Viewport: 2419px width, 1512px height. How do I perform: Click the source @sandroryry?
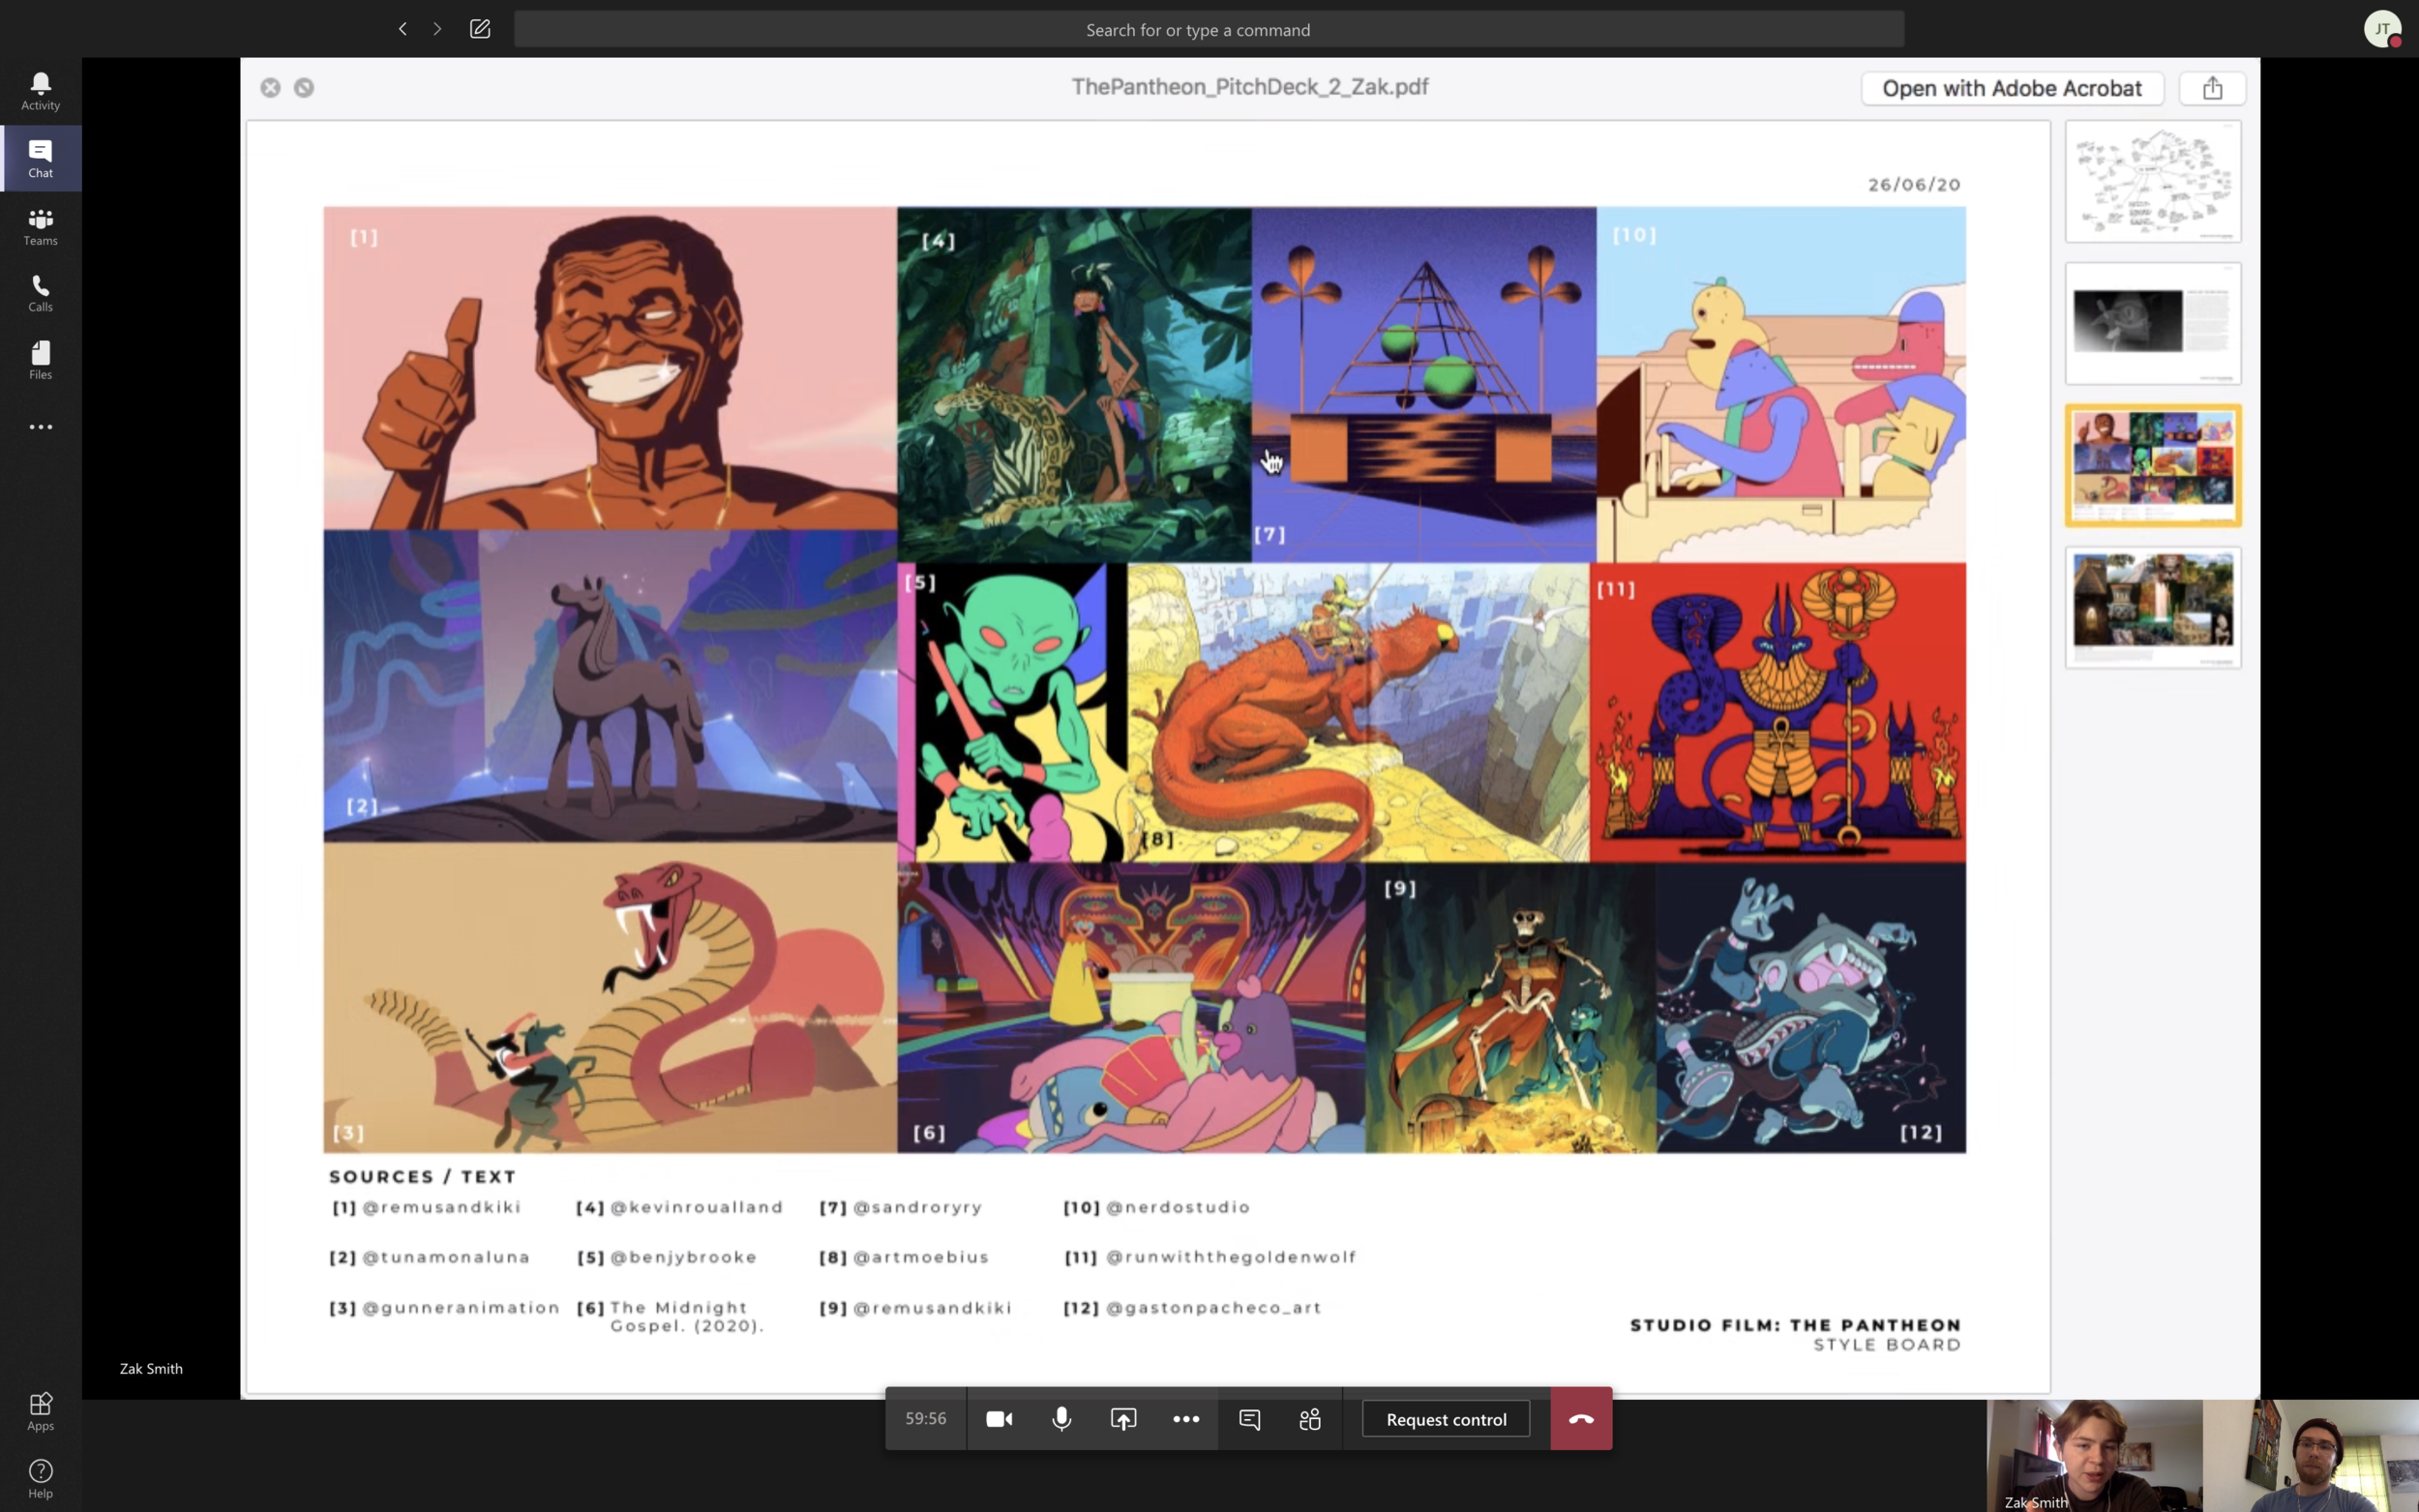pyautogui.click(x=917, y=1207)
